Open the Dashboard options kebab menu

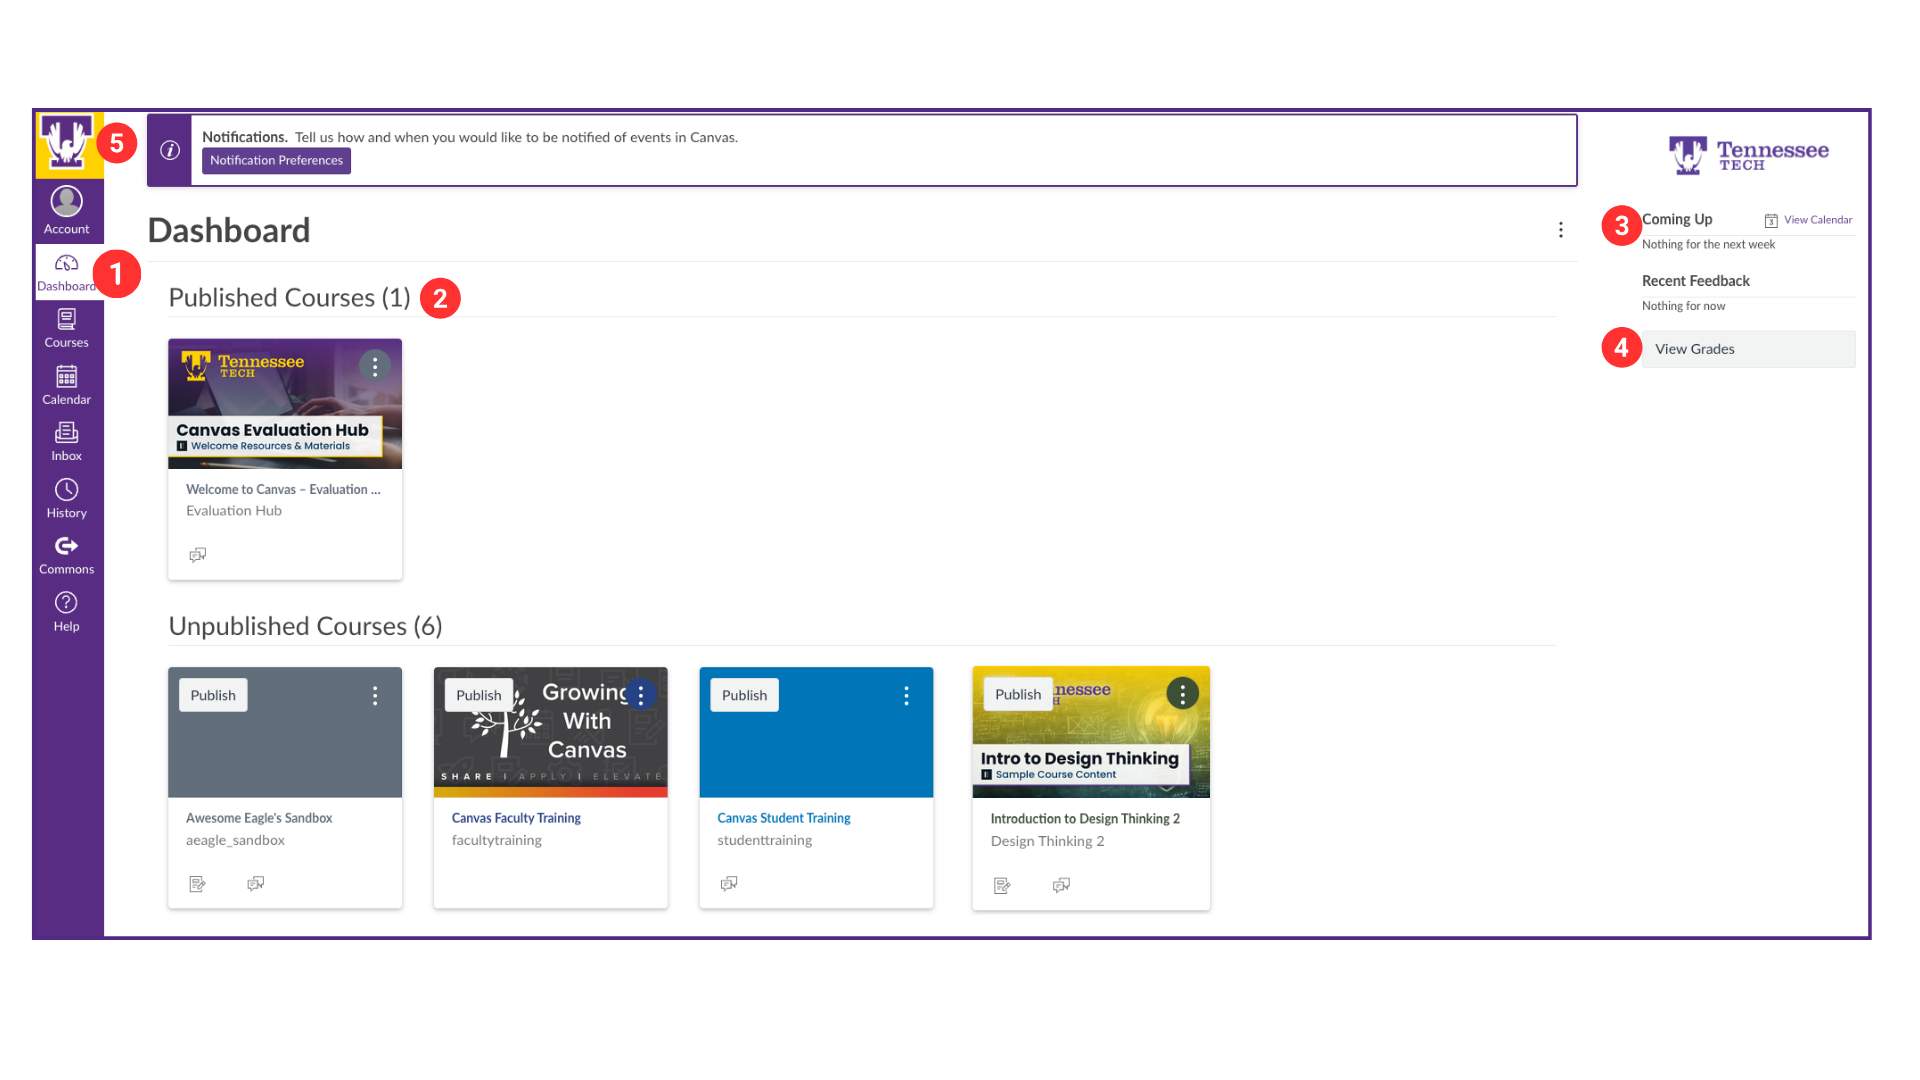(1561, 229)
